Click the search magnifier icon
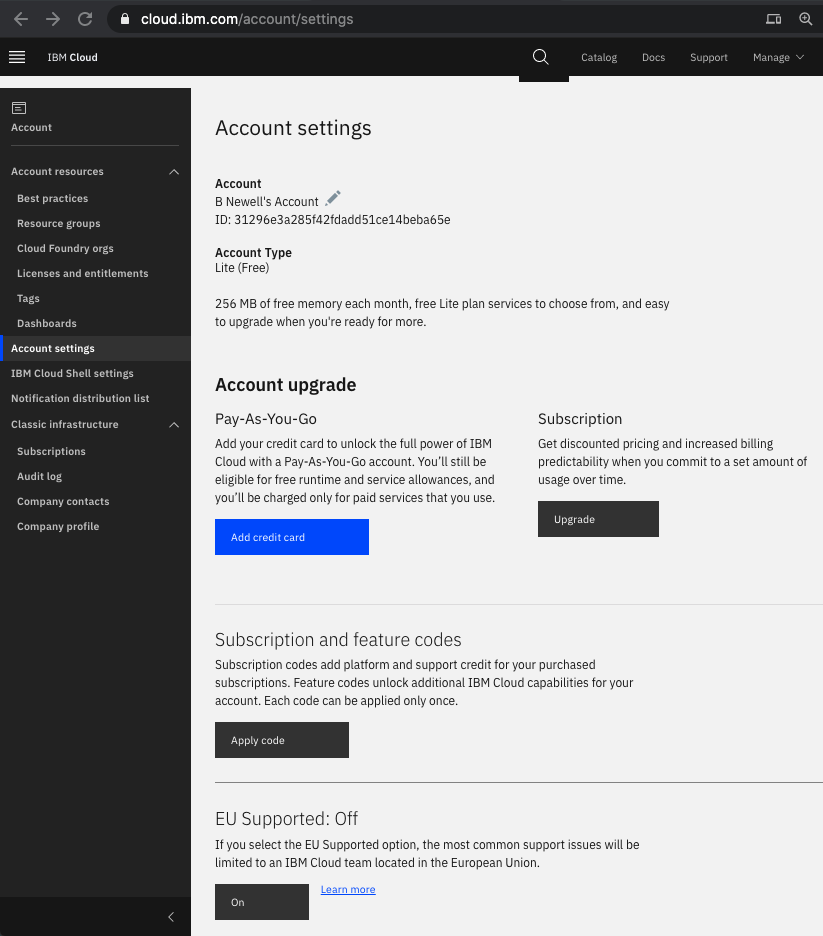823x936 pixels. (541, 57)
